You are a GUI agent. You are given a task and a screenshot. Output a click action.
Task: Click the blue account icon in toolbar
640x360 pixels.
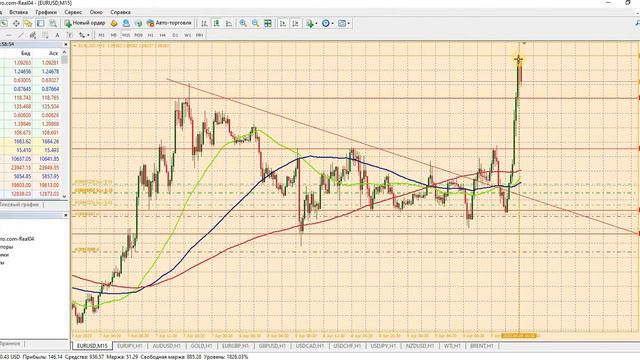point(126,23)
